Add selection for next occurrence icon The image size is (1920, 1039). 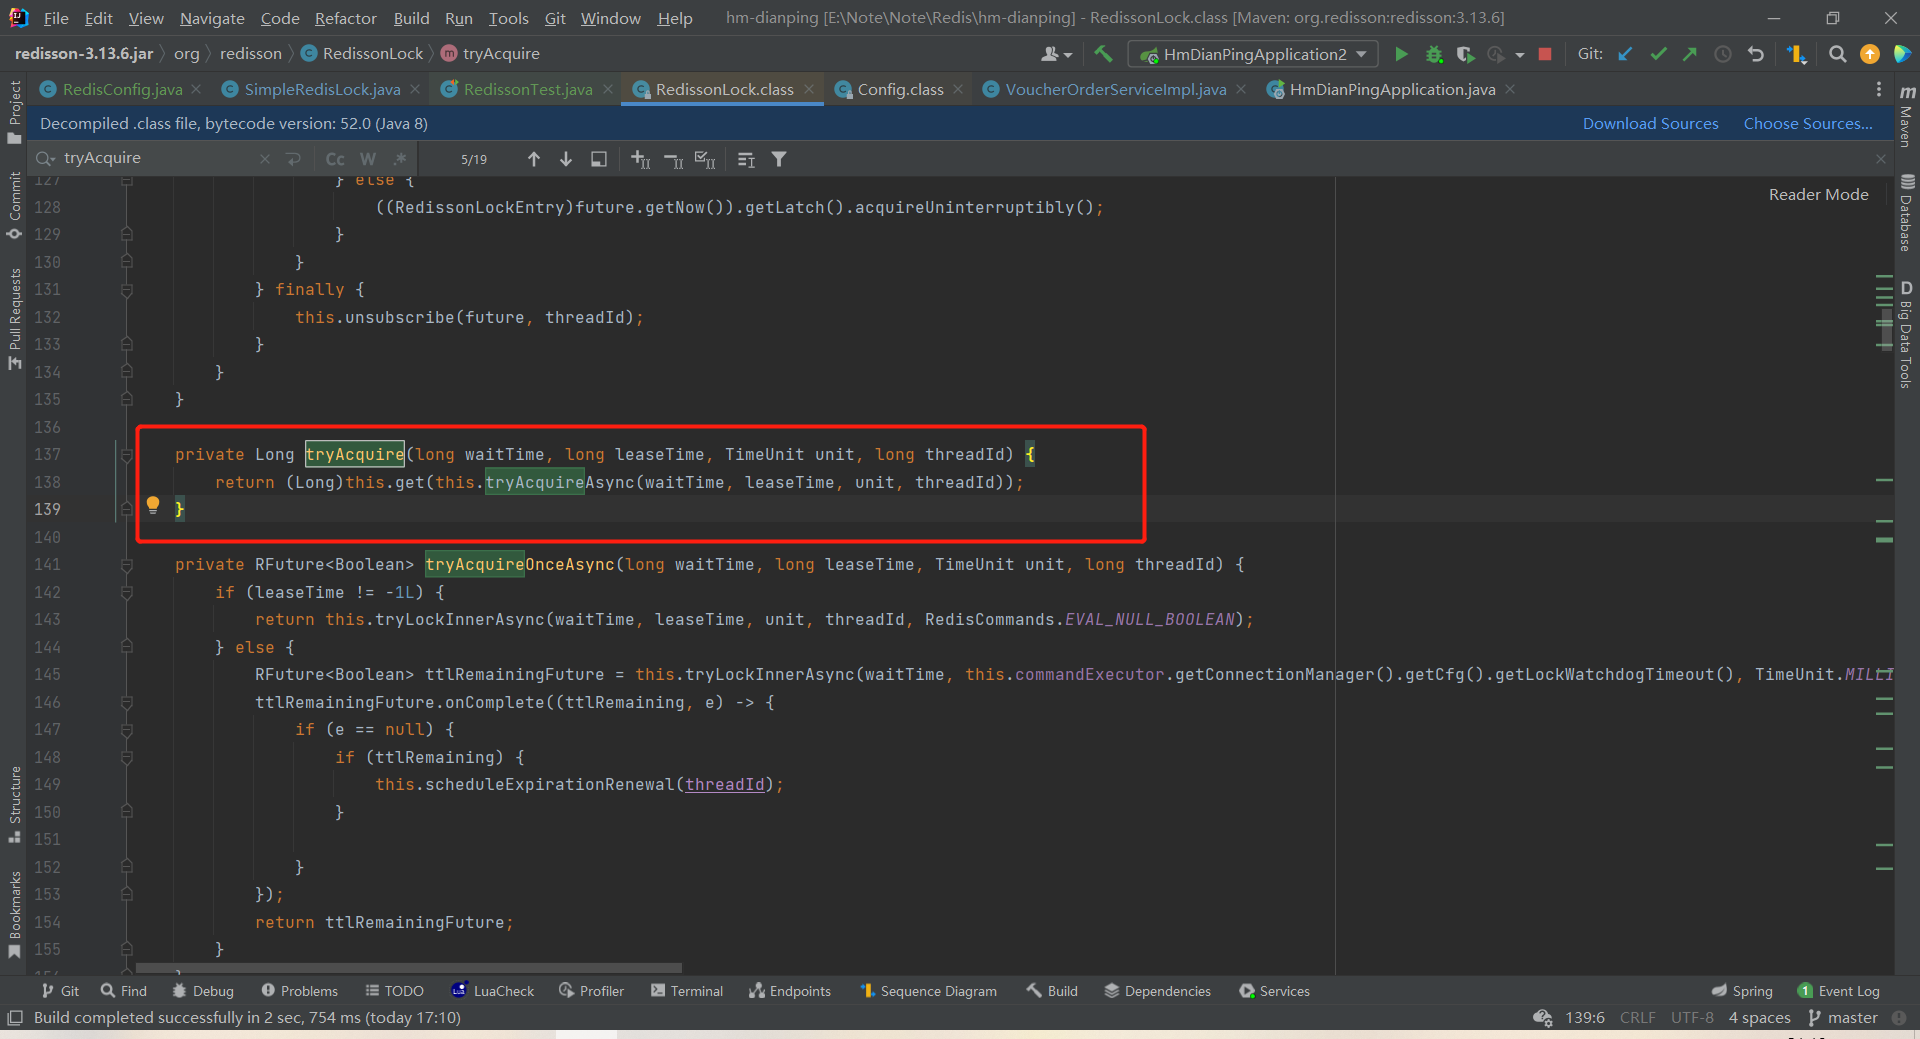(640, 159)
